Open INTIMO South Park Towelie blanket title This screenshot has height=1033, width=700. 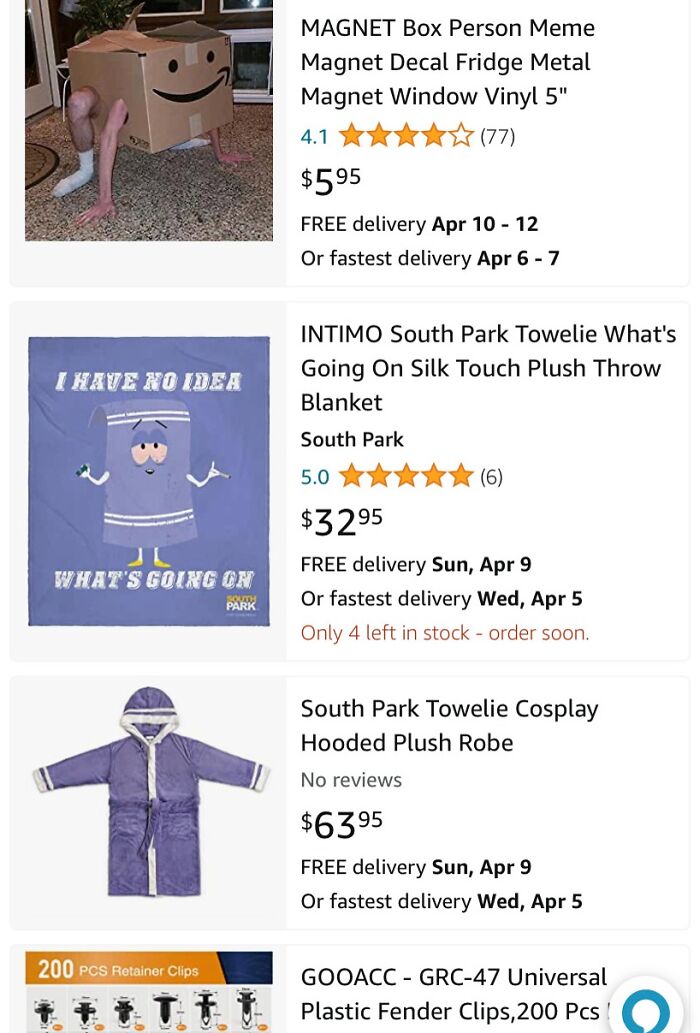[x=488, y=368]
